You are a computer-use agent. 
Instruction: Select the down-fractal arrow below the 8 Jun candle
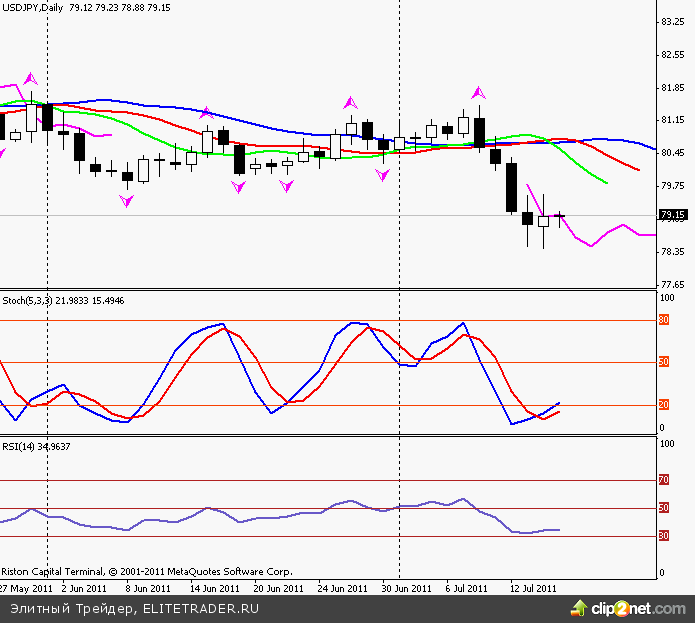(x=126, y=201)
